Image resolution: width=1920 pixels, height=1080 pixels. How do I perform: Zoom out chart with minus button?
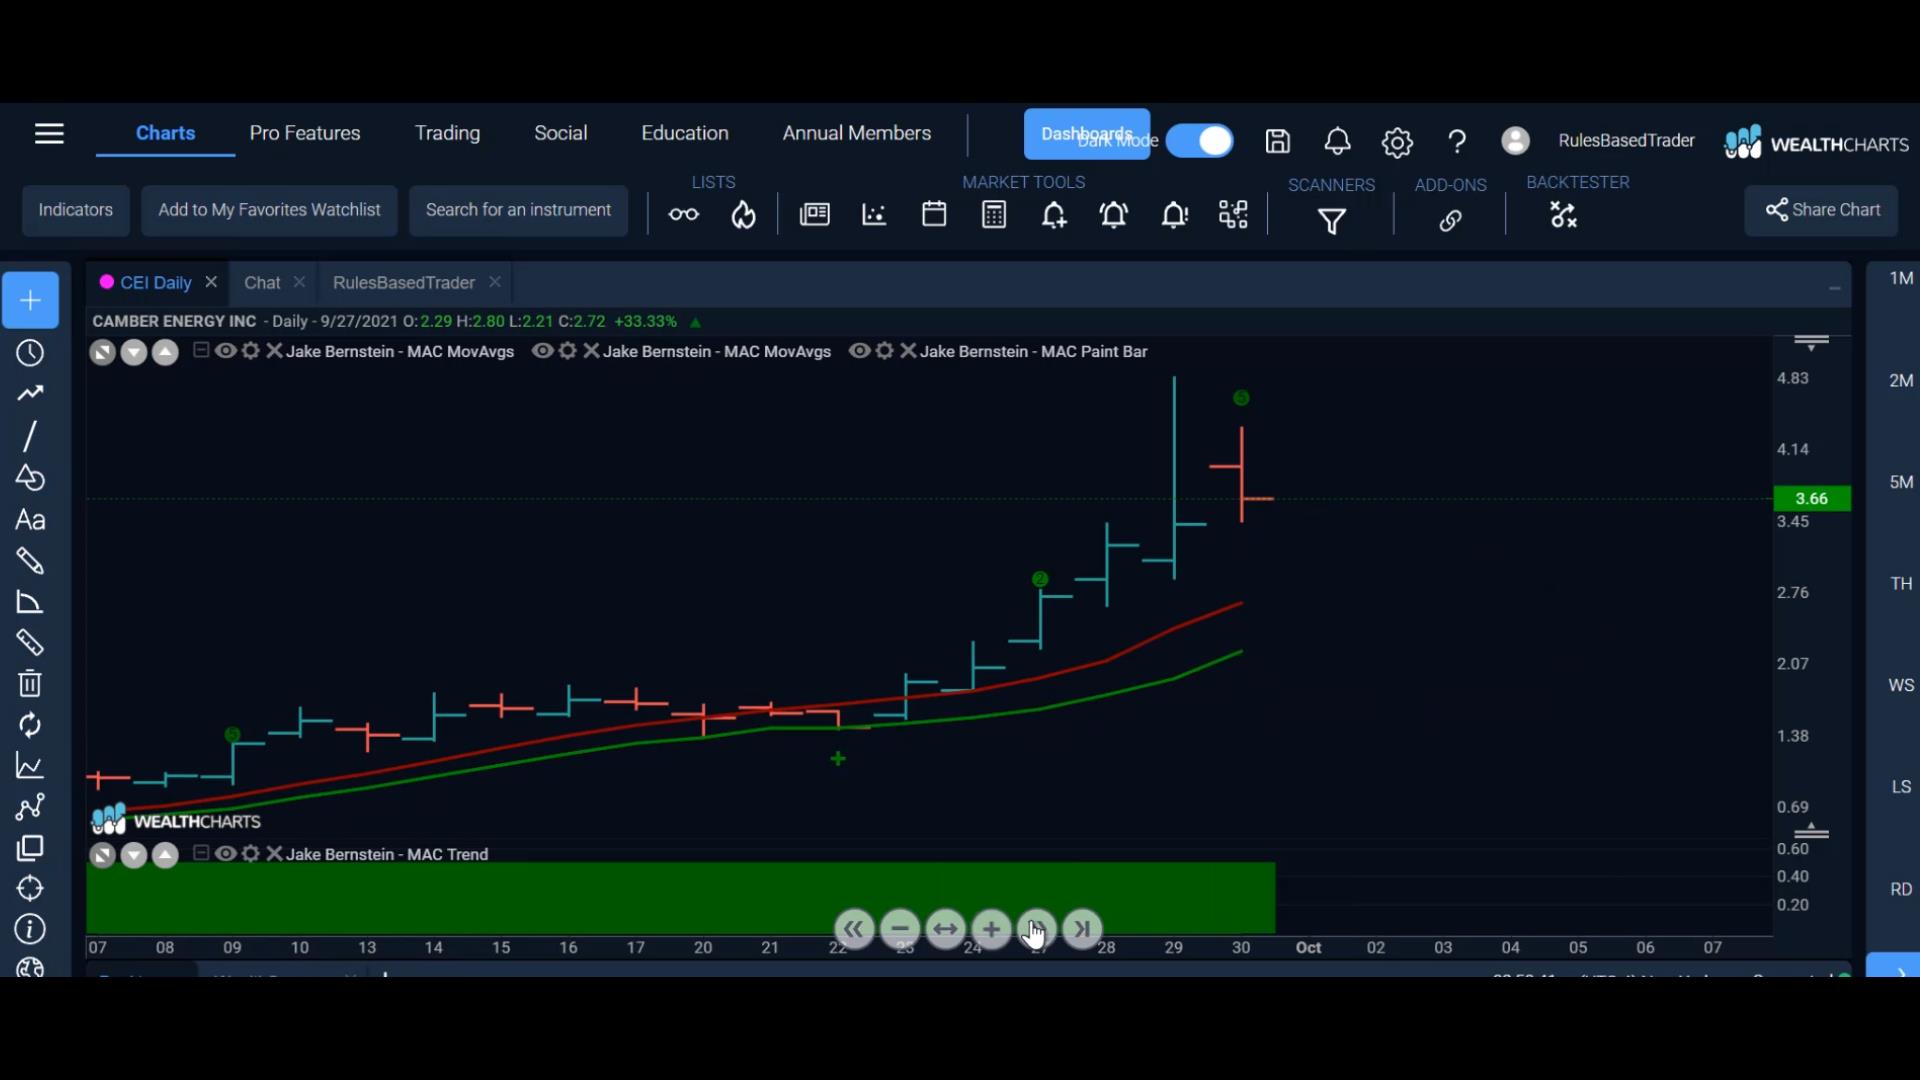click(x=900, y=929)
